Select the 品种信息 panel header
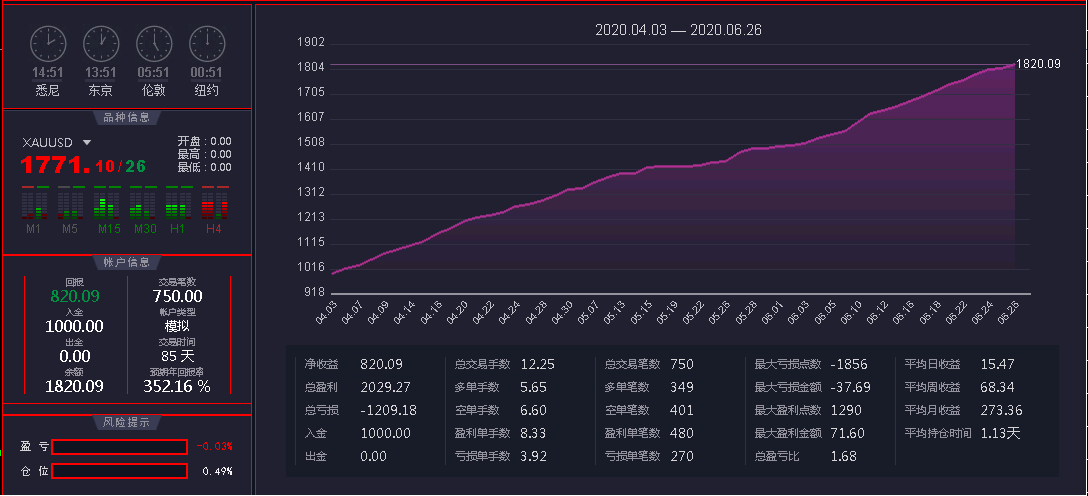The width and height of the screenshot is (1088, 496). (127, 117)
